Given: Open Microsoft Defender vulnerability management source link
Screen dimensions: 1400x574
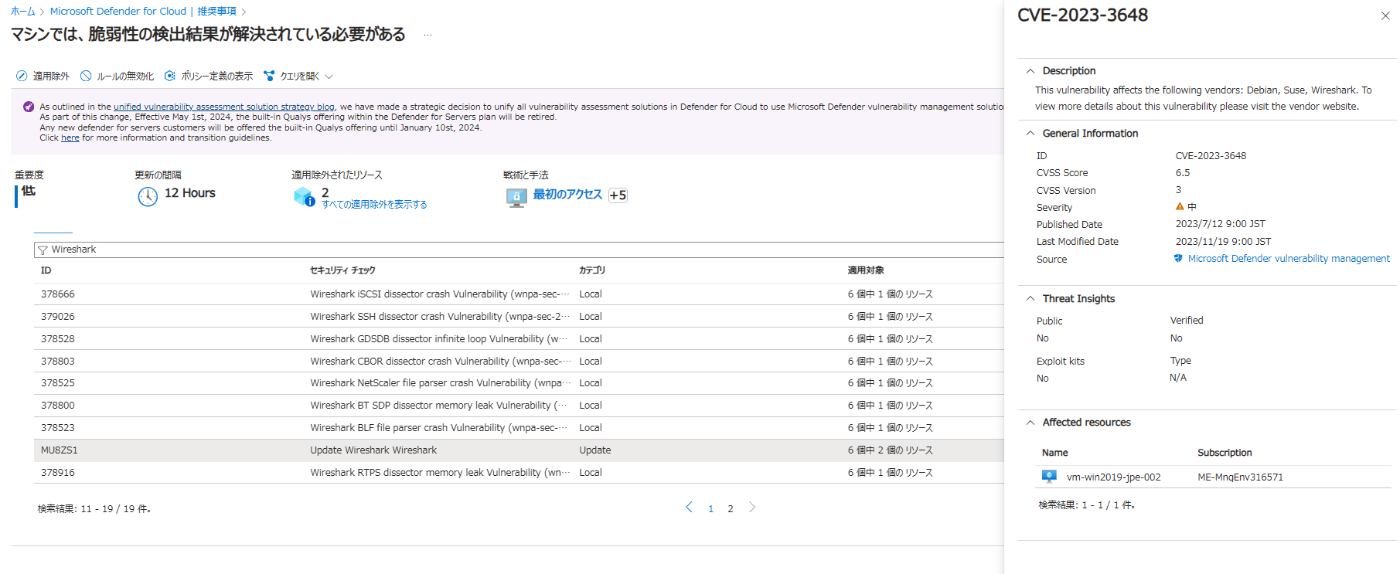Looking at the screenshot, I should tap(1288, 259).
